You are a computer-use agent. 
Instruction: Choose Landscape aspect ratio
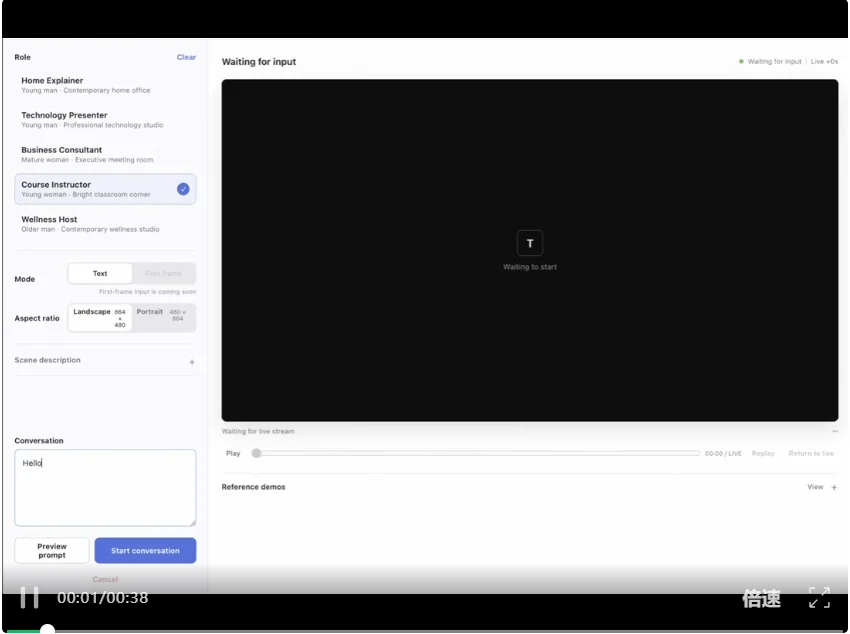point(100,318)
